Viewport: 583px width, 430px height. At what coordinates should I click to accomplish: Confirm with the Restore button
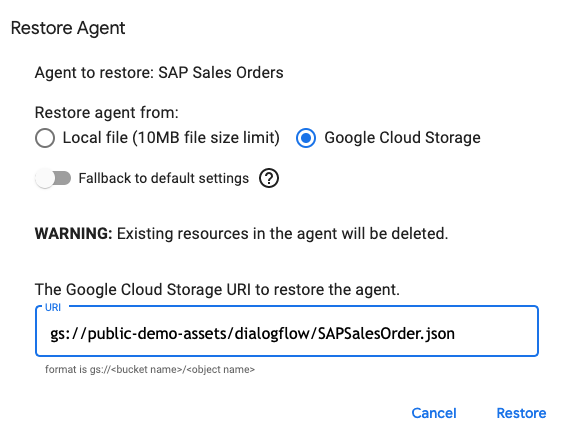(x=521, y=413)
